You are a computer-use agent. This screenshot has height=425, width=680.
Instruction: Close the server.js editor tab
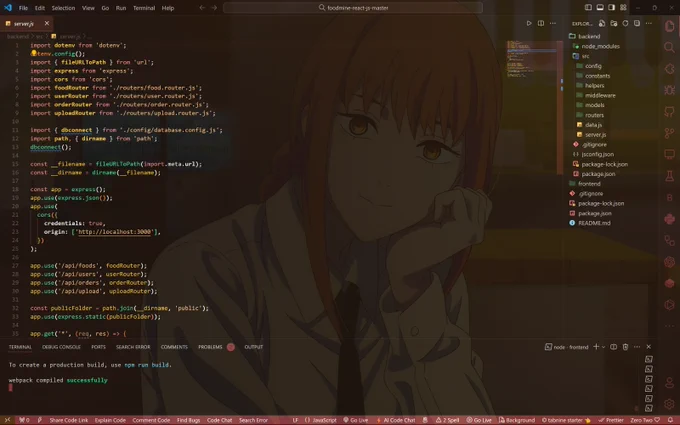tap(47, 23)
